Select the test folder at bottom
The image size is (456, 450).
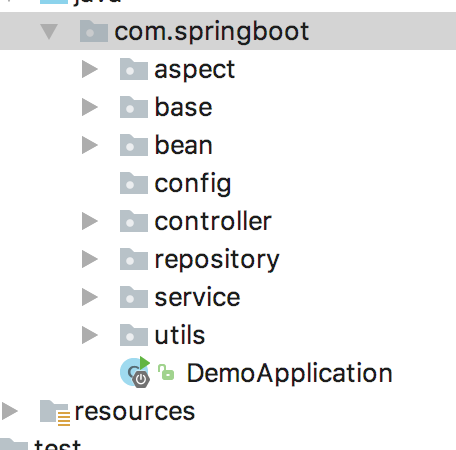(x=57, y=445)
